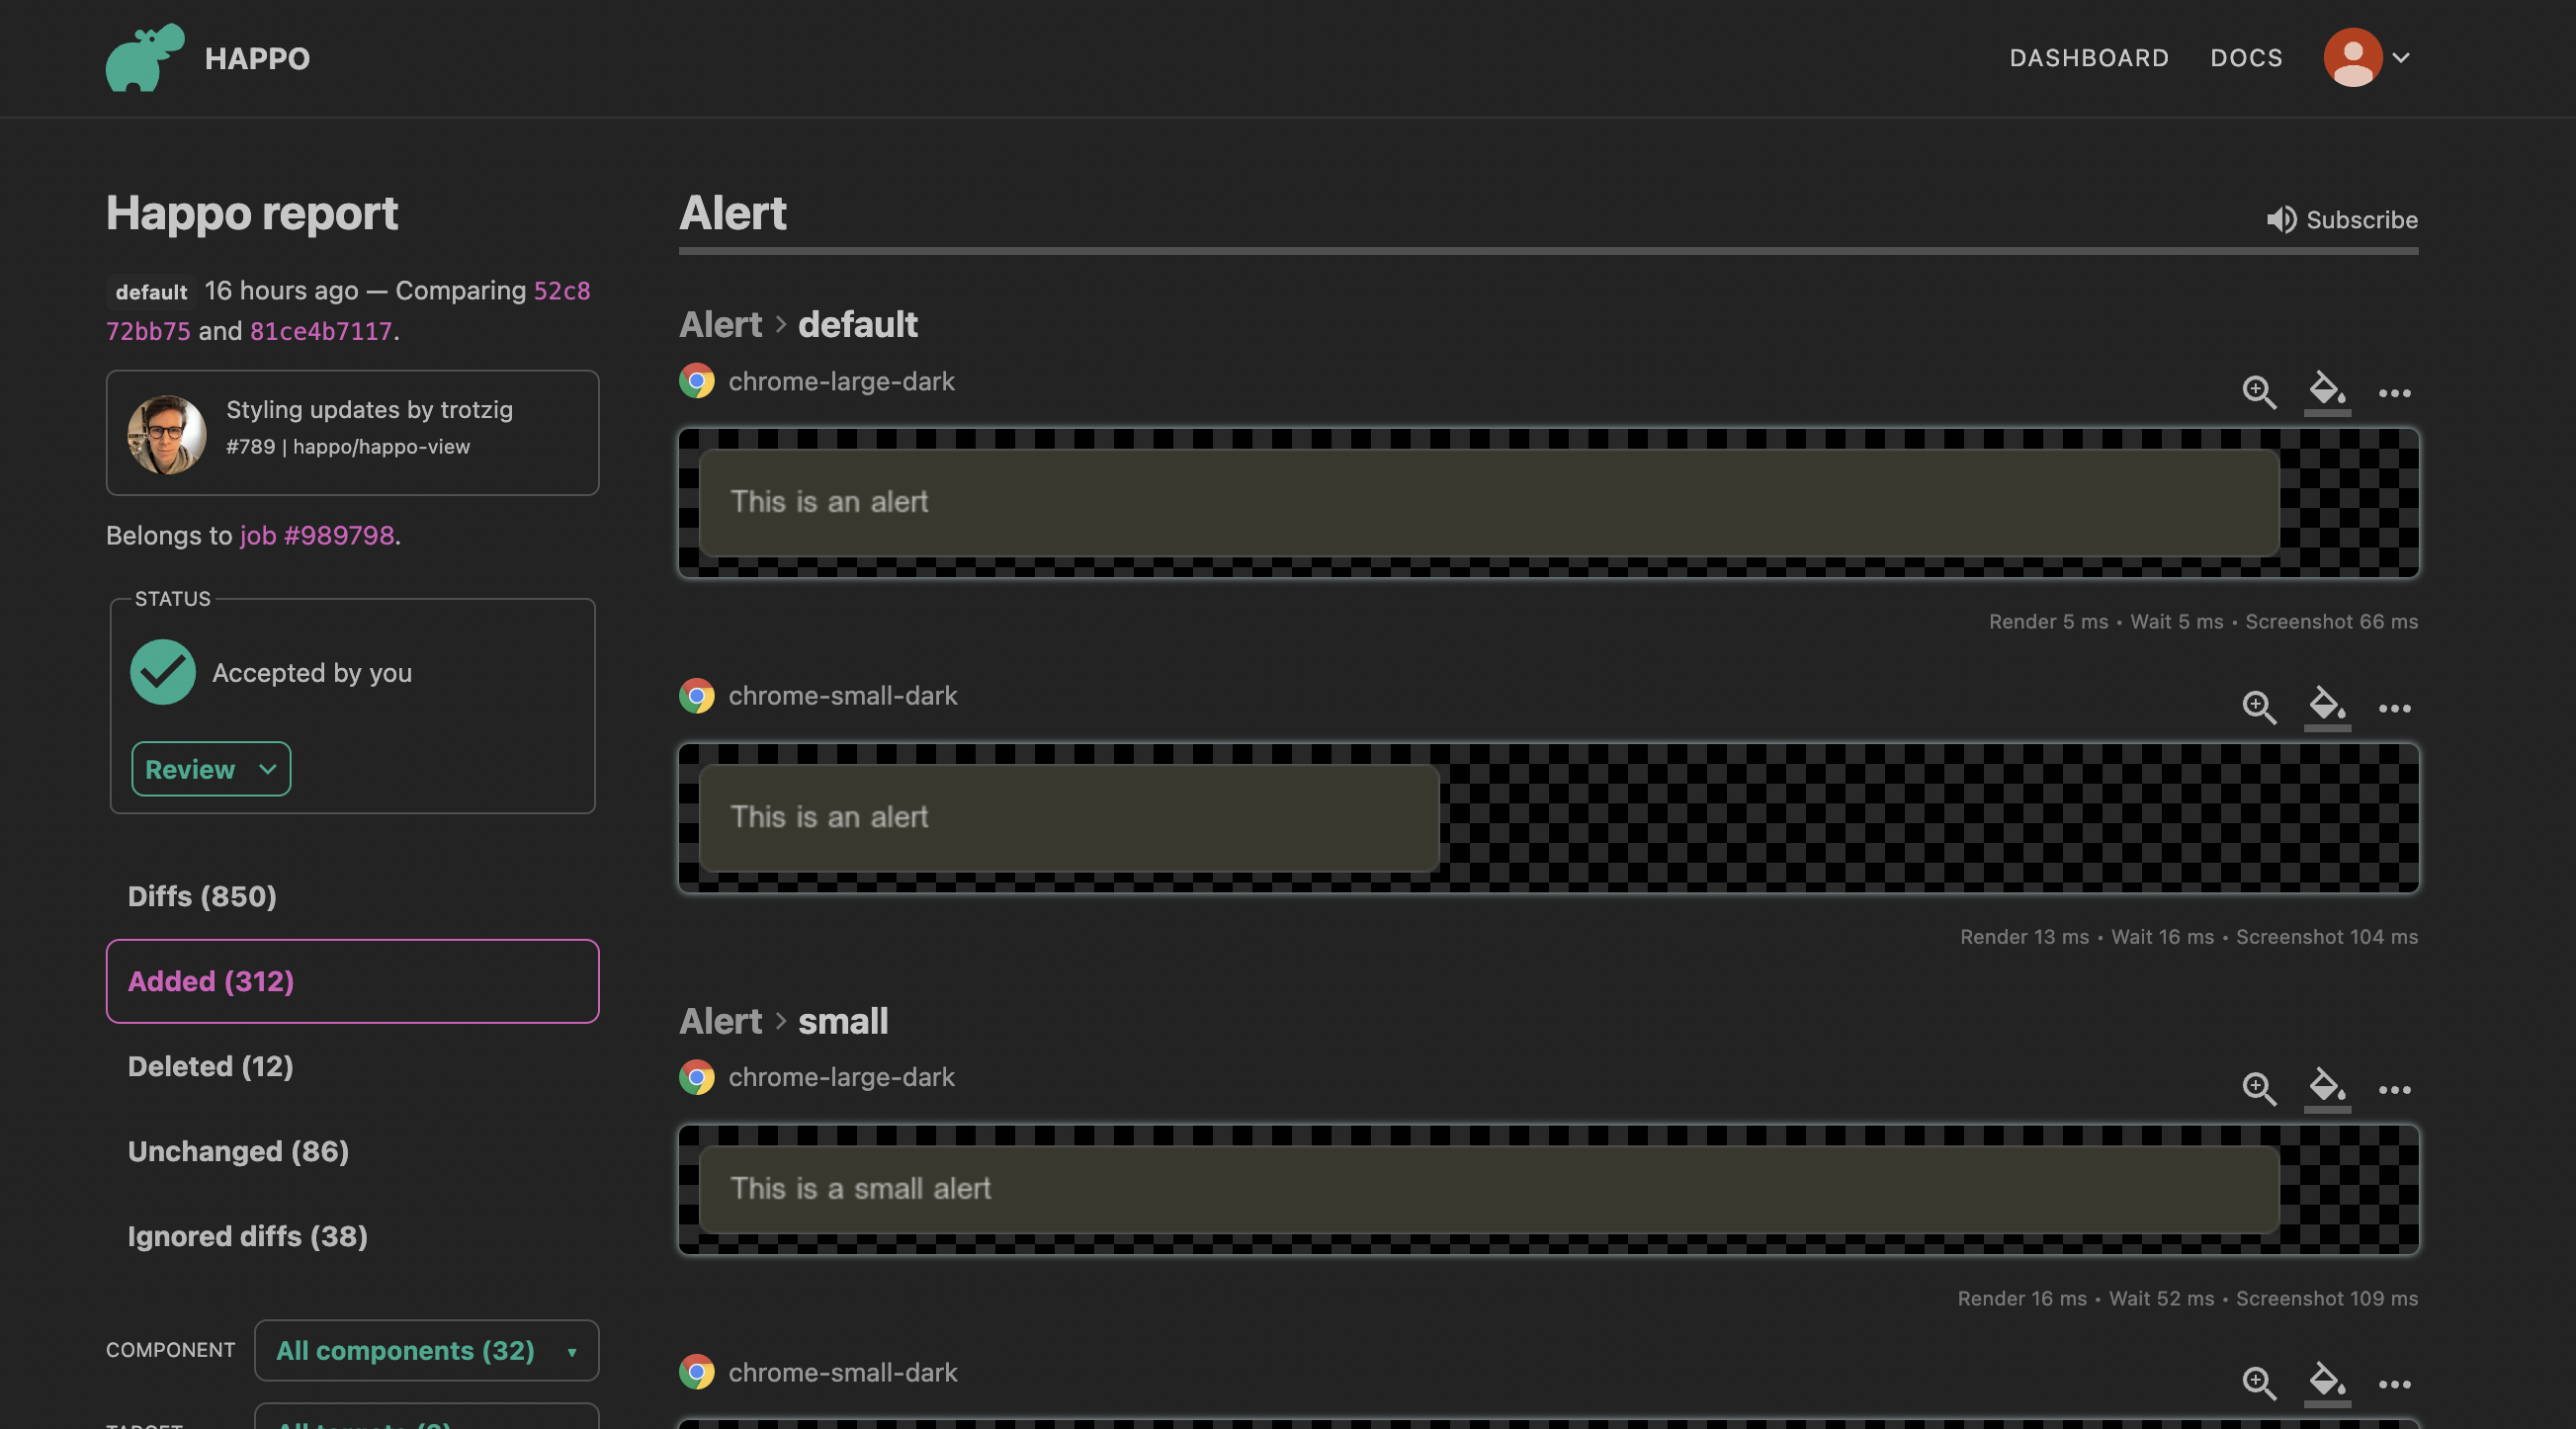Image resolution: width=2576 pixels, height=1429 pixels.
Task: Zoom into Alert default chrome-large-dark screenshot
Action: 2258,392
